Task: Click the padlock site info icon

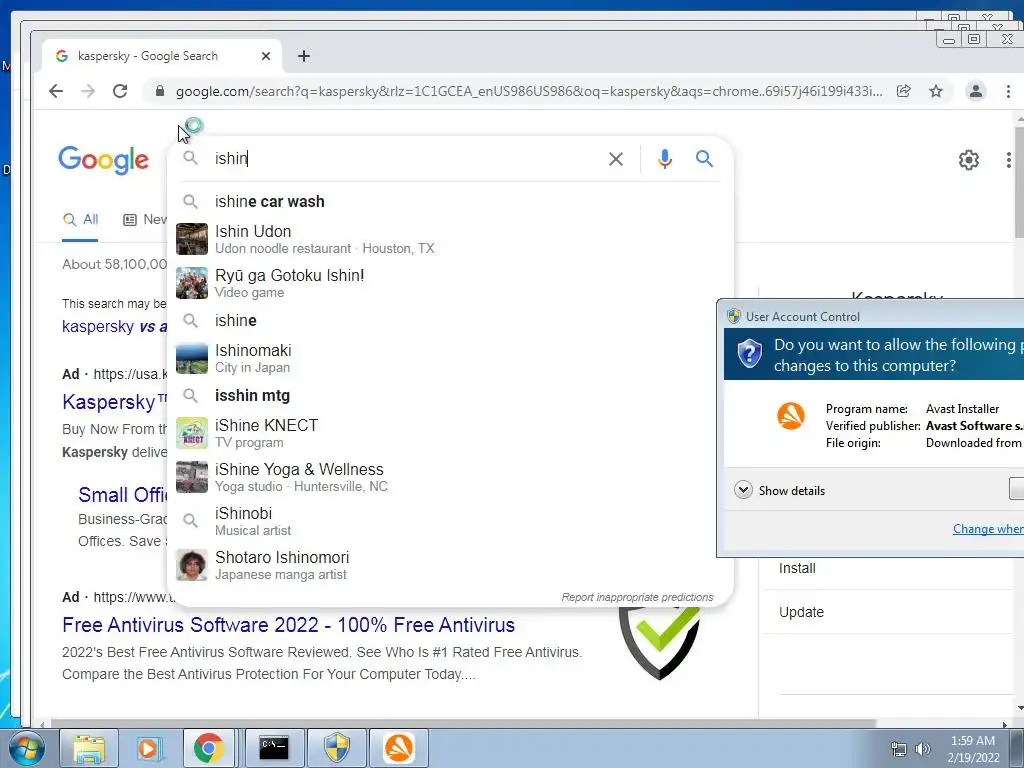Action: tap(160, 91)
